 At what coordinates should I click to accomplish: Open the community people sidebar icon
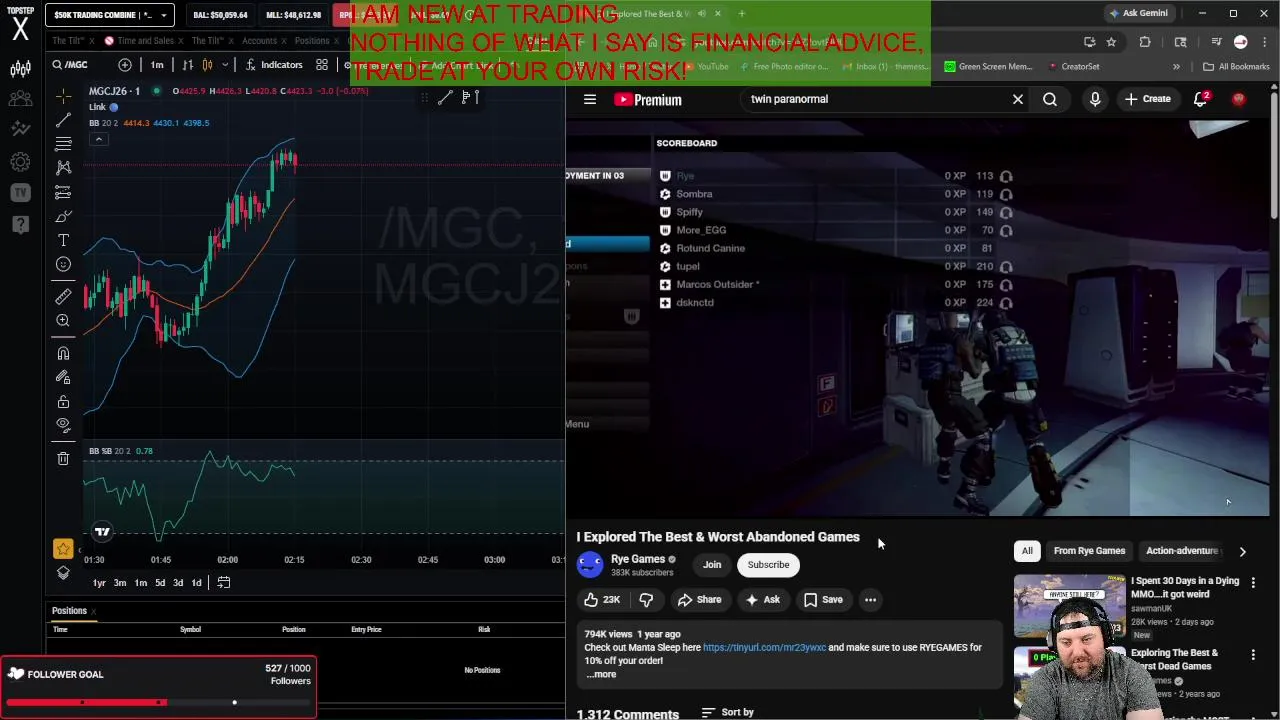coord(19,99)
